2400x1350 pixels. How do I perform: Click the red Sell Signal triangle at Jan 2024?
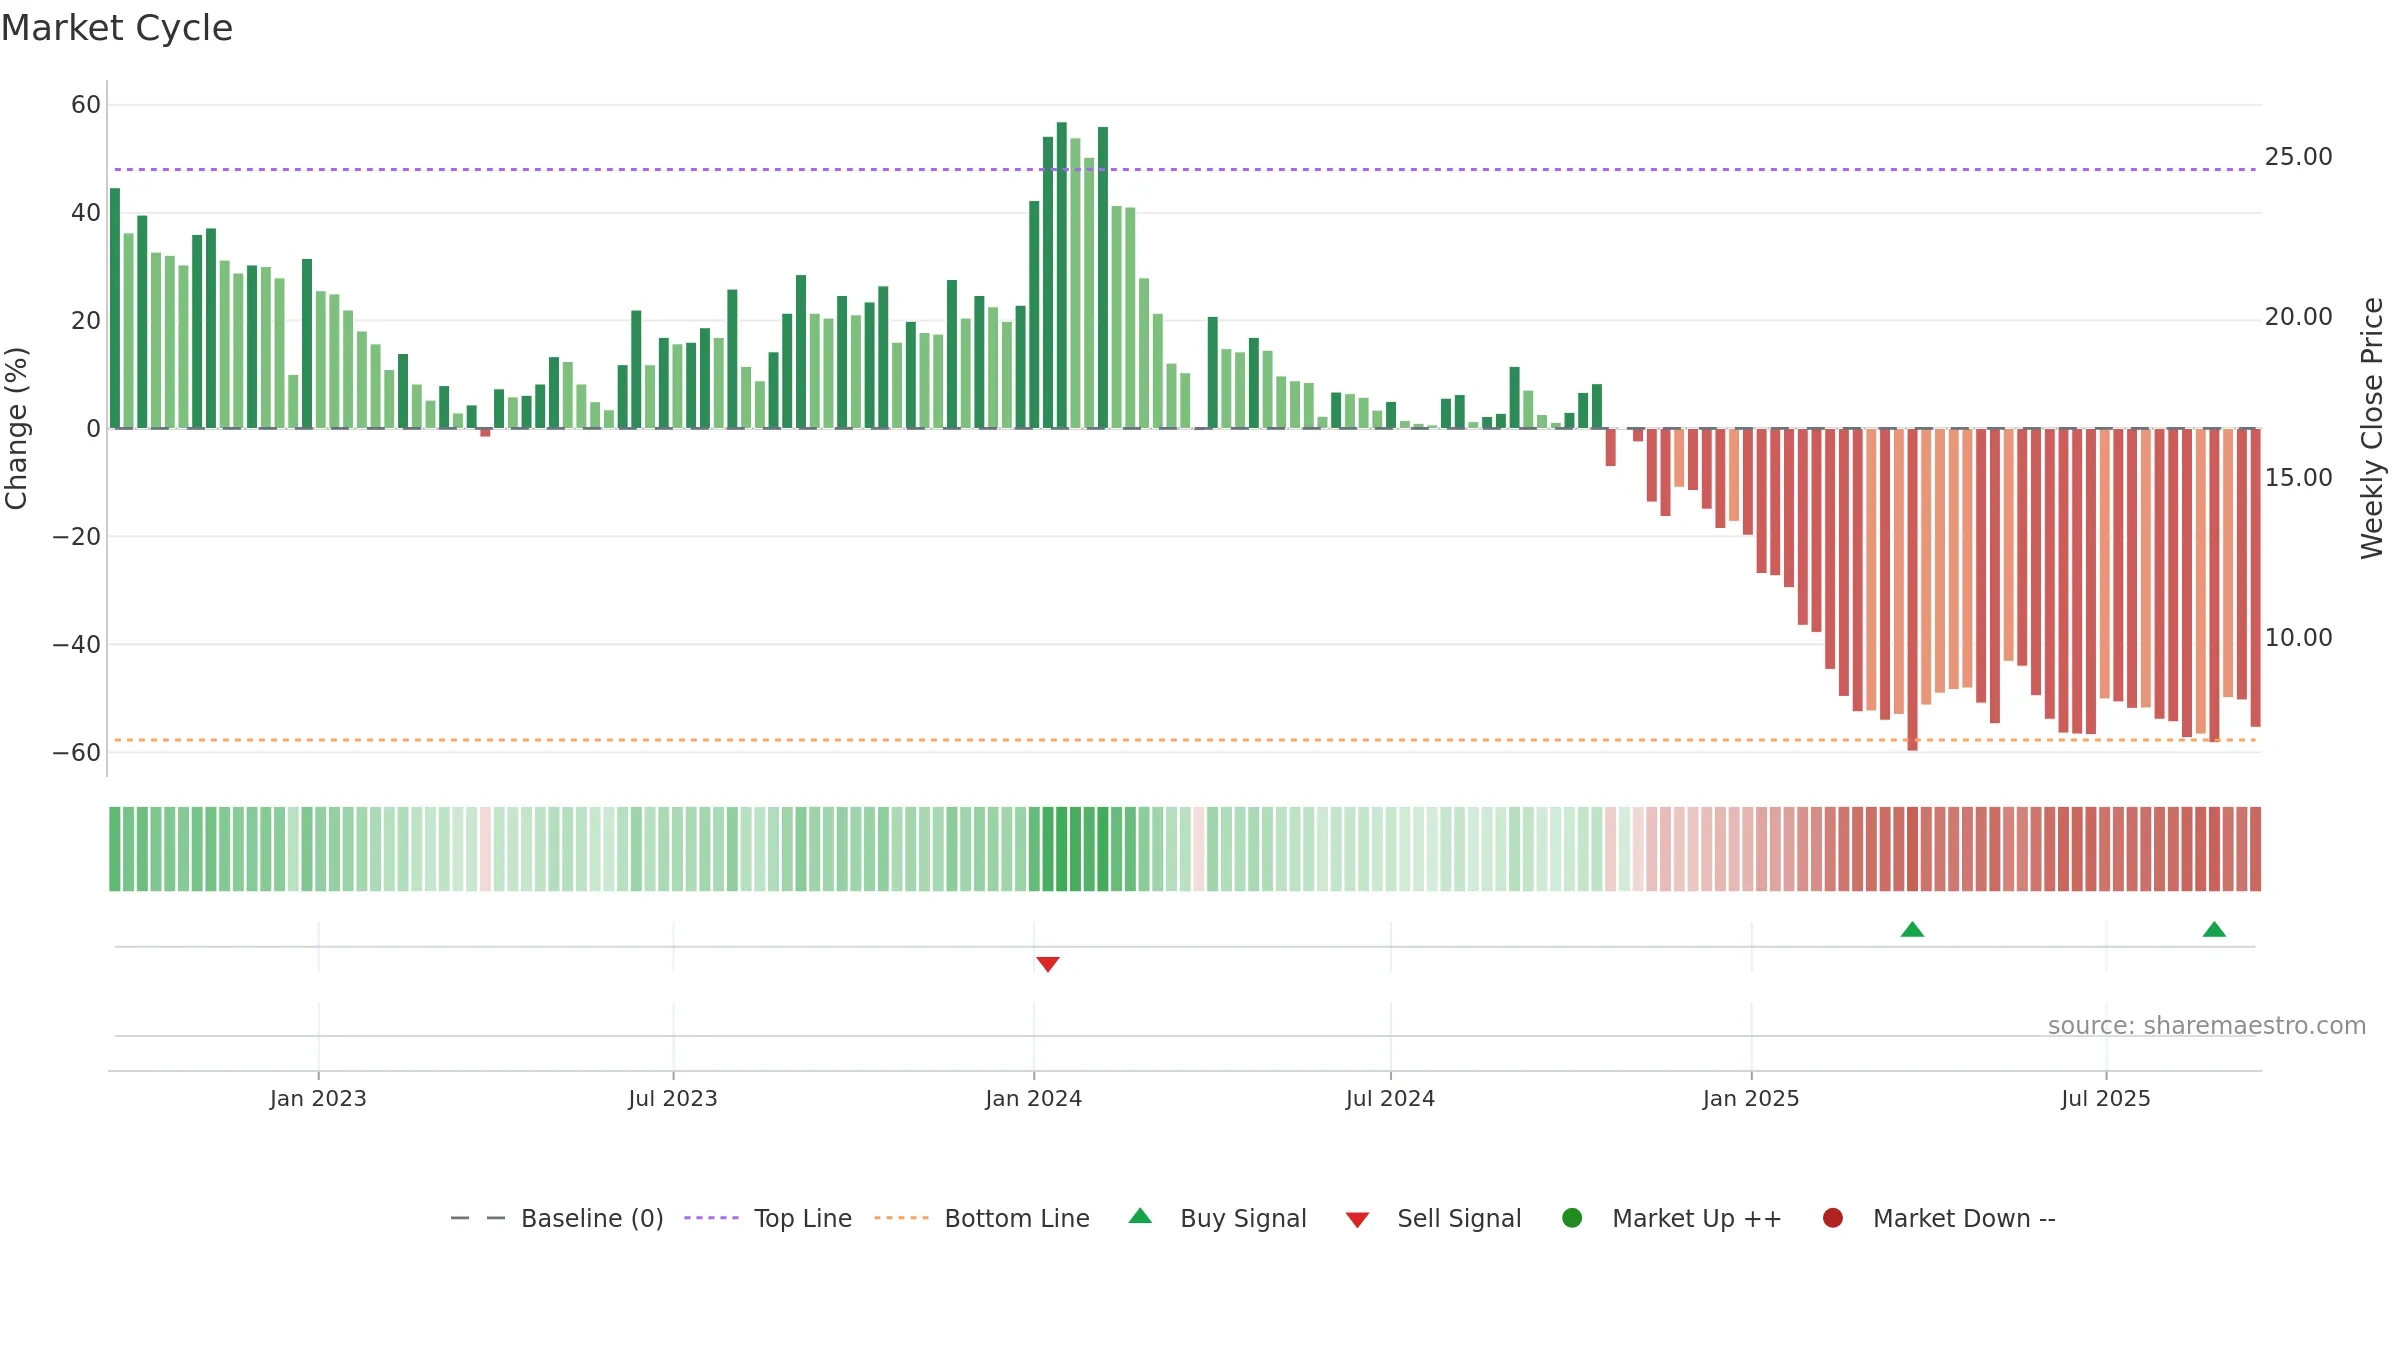point(1048,964)
